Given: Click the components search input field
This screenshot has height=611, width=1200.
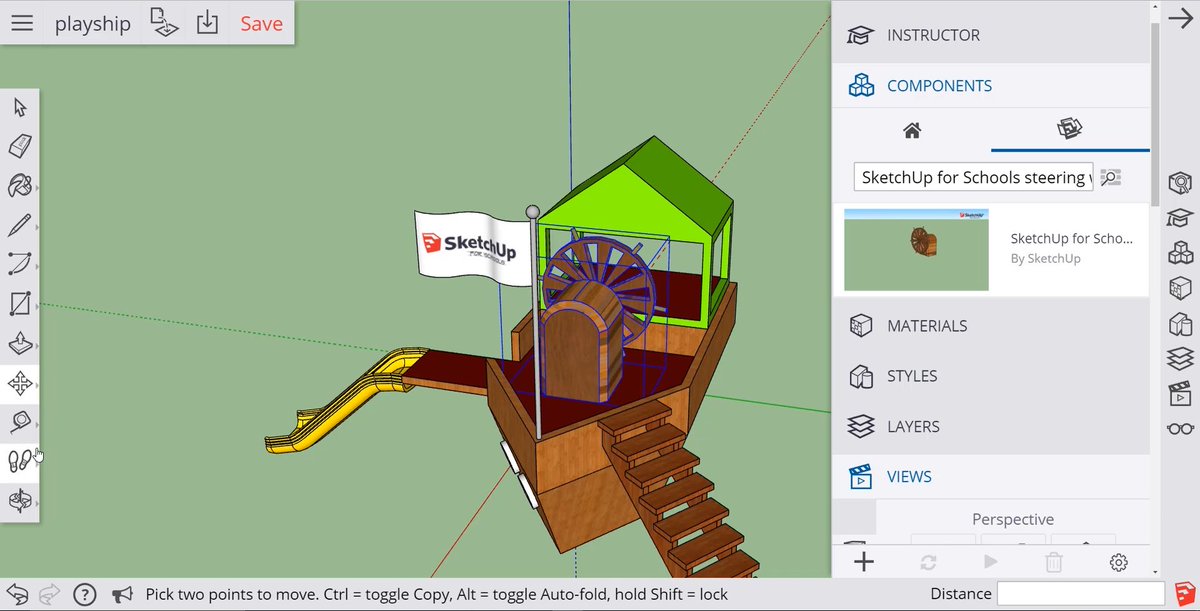Looking at the screenshot, I should click(x=973, y=177).
